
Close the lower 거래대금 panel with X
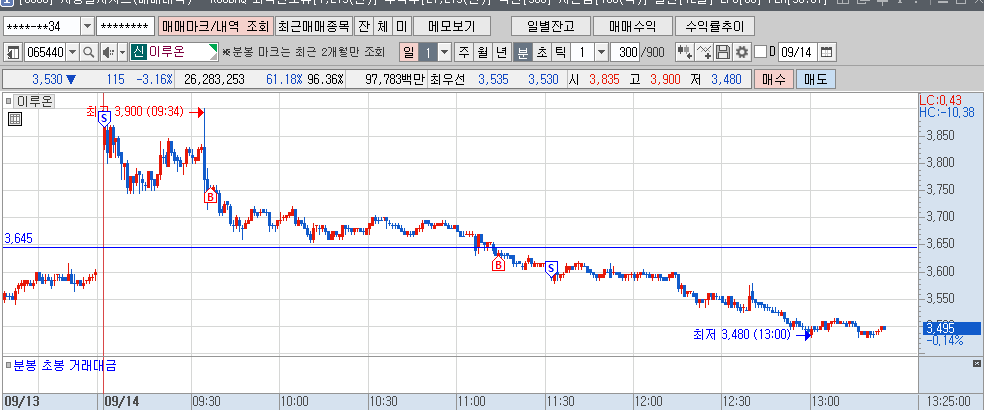tap(976, 364)
